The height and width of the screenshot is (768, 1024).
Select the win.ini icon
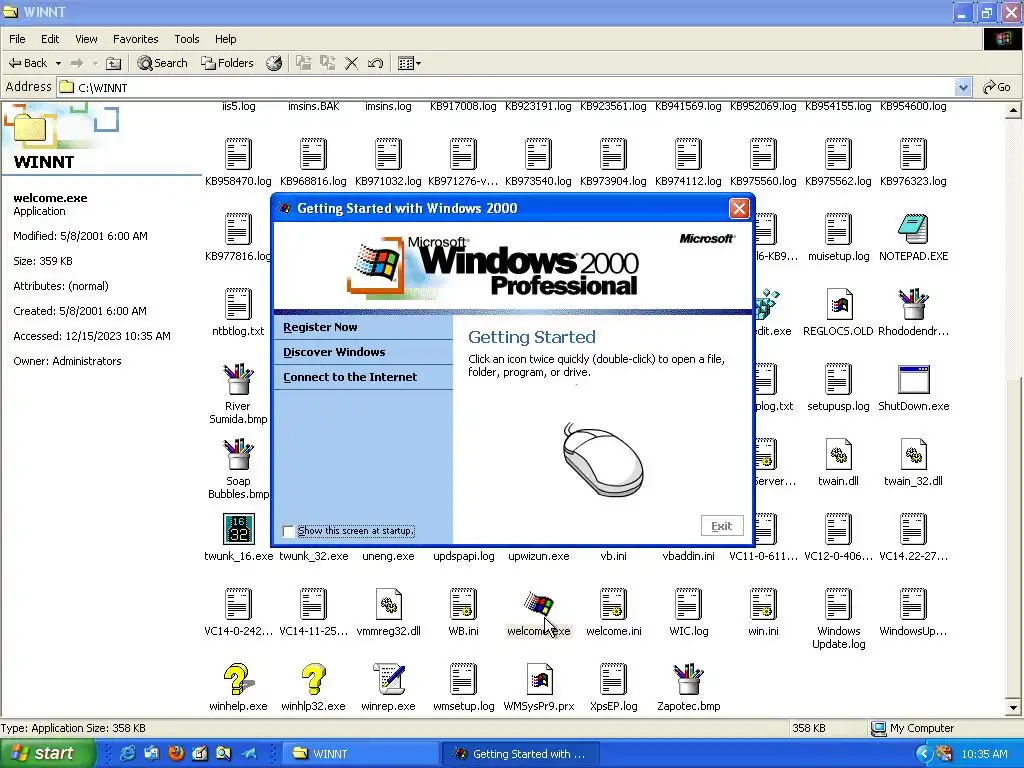click(763, 604)
